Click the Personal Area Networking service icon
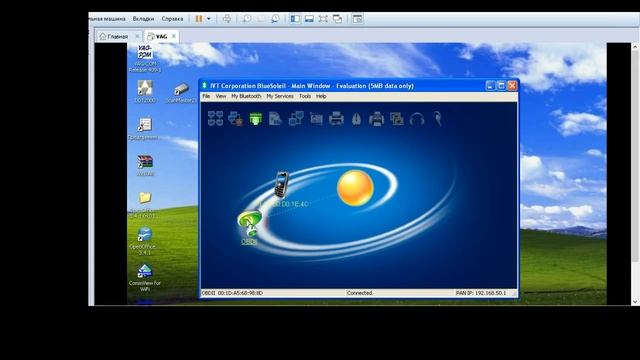640x360 pixels. (x=215, y=119)
